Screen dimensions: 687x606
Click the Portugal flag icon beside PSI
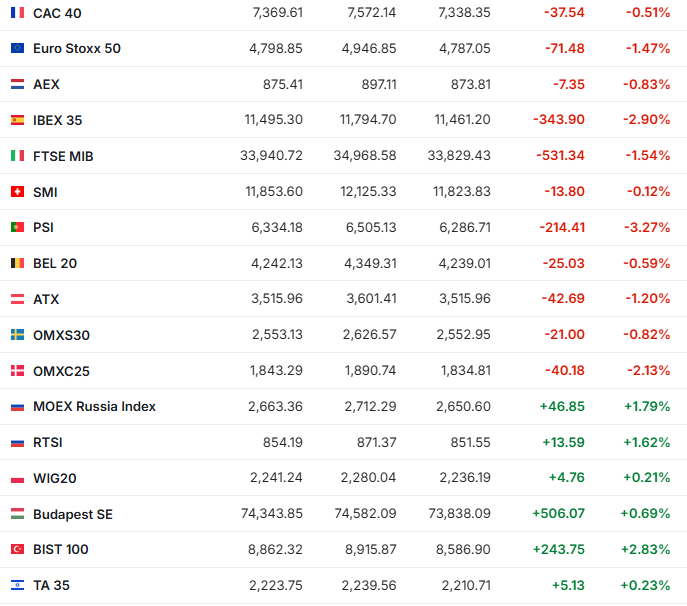[x=17, y=228]
